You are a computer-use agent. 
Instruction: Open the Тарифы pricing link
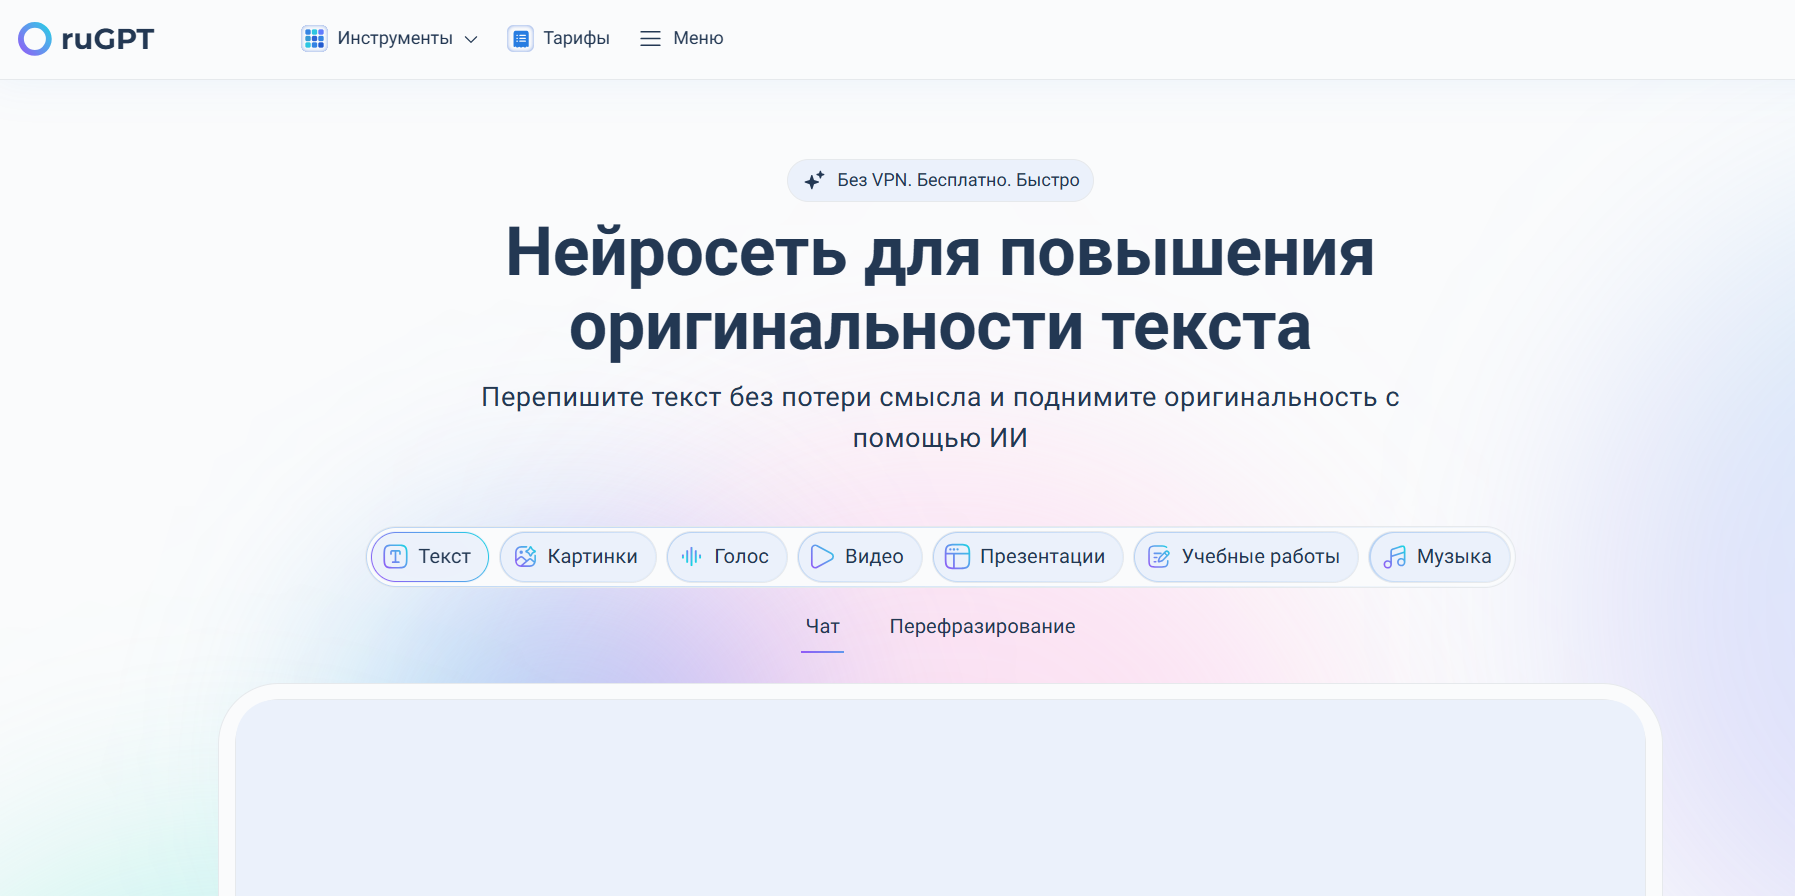[576, 39]
